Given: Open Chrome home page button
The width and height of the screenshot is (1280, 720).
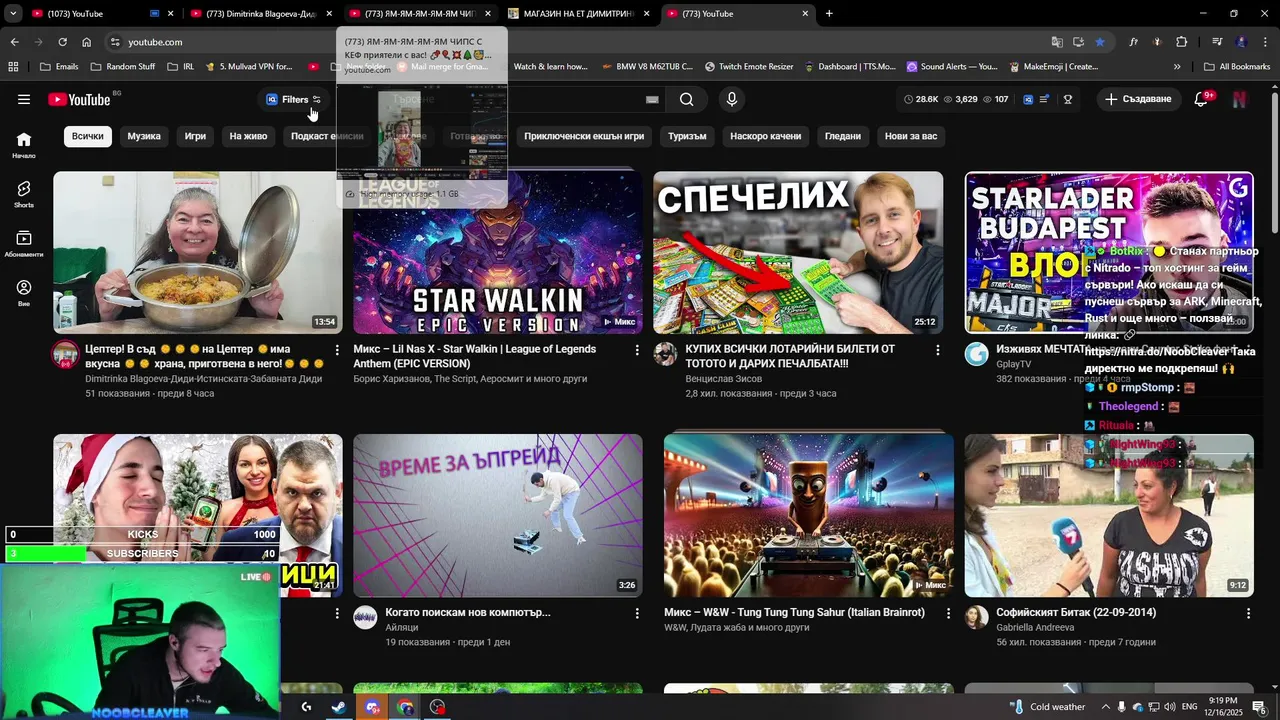Looking at the screenshot, I should (87, 42).
